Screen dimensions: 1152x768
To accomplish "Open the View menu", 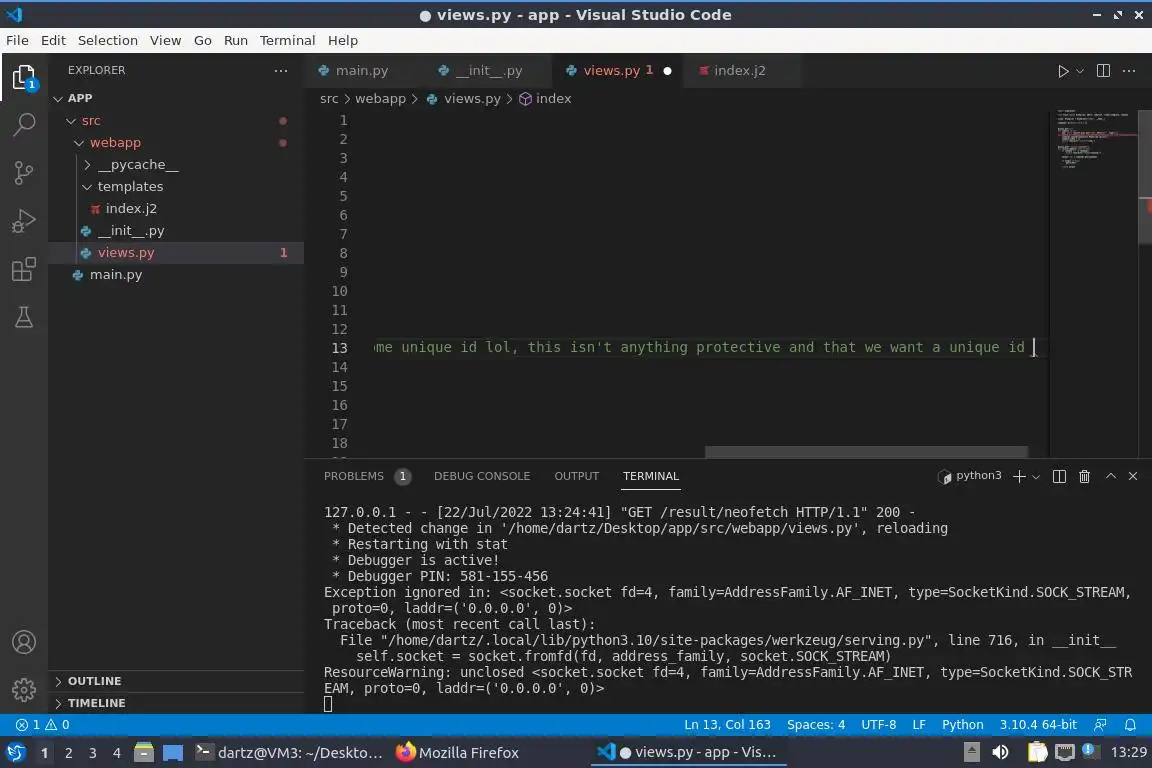I will [165, 40].
